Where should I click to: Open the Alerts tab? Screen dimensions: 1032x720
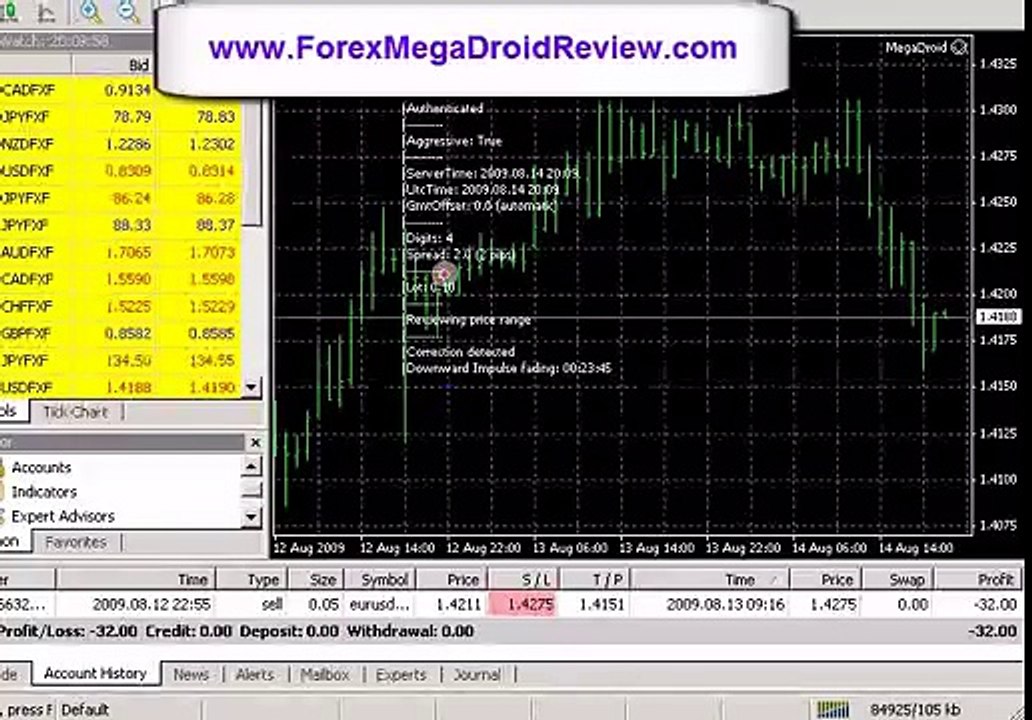click(x=255, y=675)
